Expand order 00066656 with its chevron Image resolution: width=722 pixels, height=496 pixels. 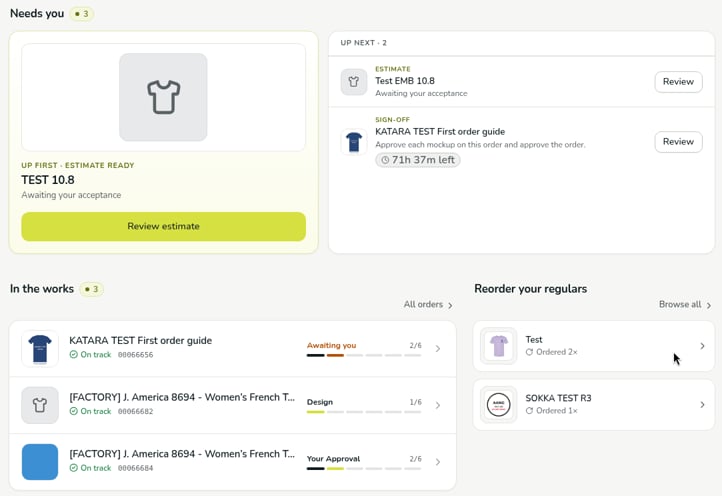[x=437, y=349]
